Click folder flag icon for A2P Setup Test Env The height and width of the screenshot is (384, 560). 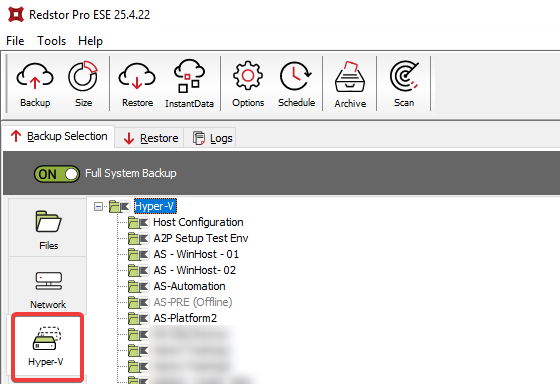[139, 238]
